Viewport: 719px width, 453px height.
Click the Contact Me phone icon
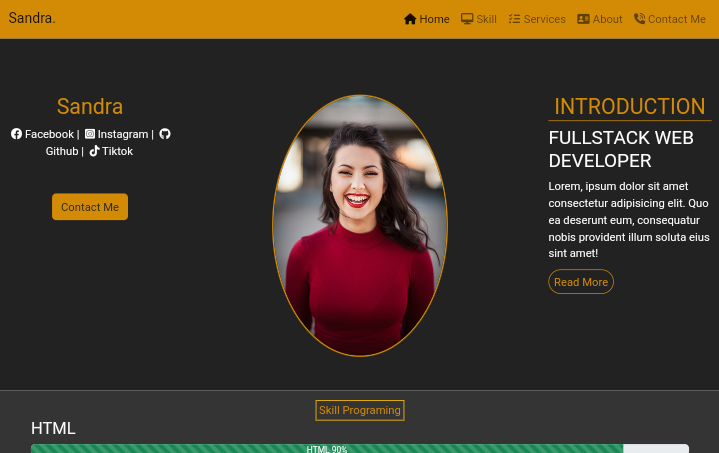pos(639,19)
